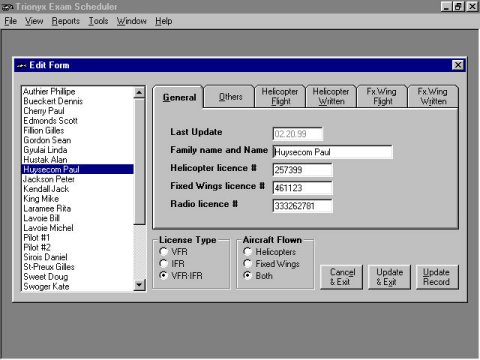480x360 pixels.
Task: Click the Edit Form title bar icon
Action: (22, 65)
